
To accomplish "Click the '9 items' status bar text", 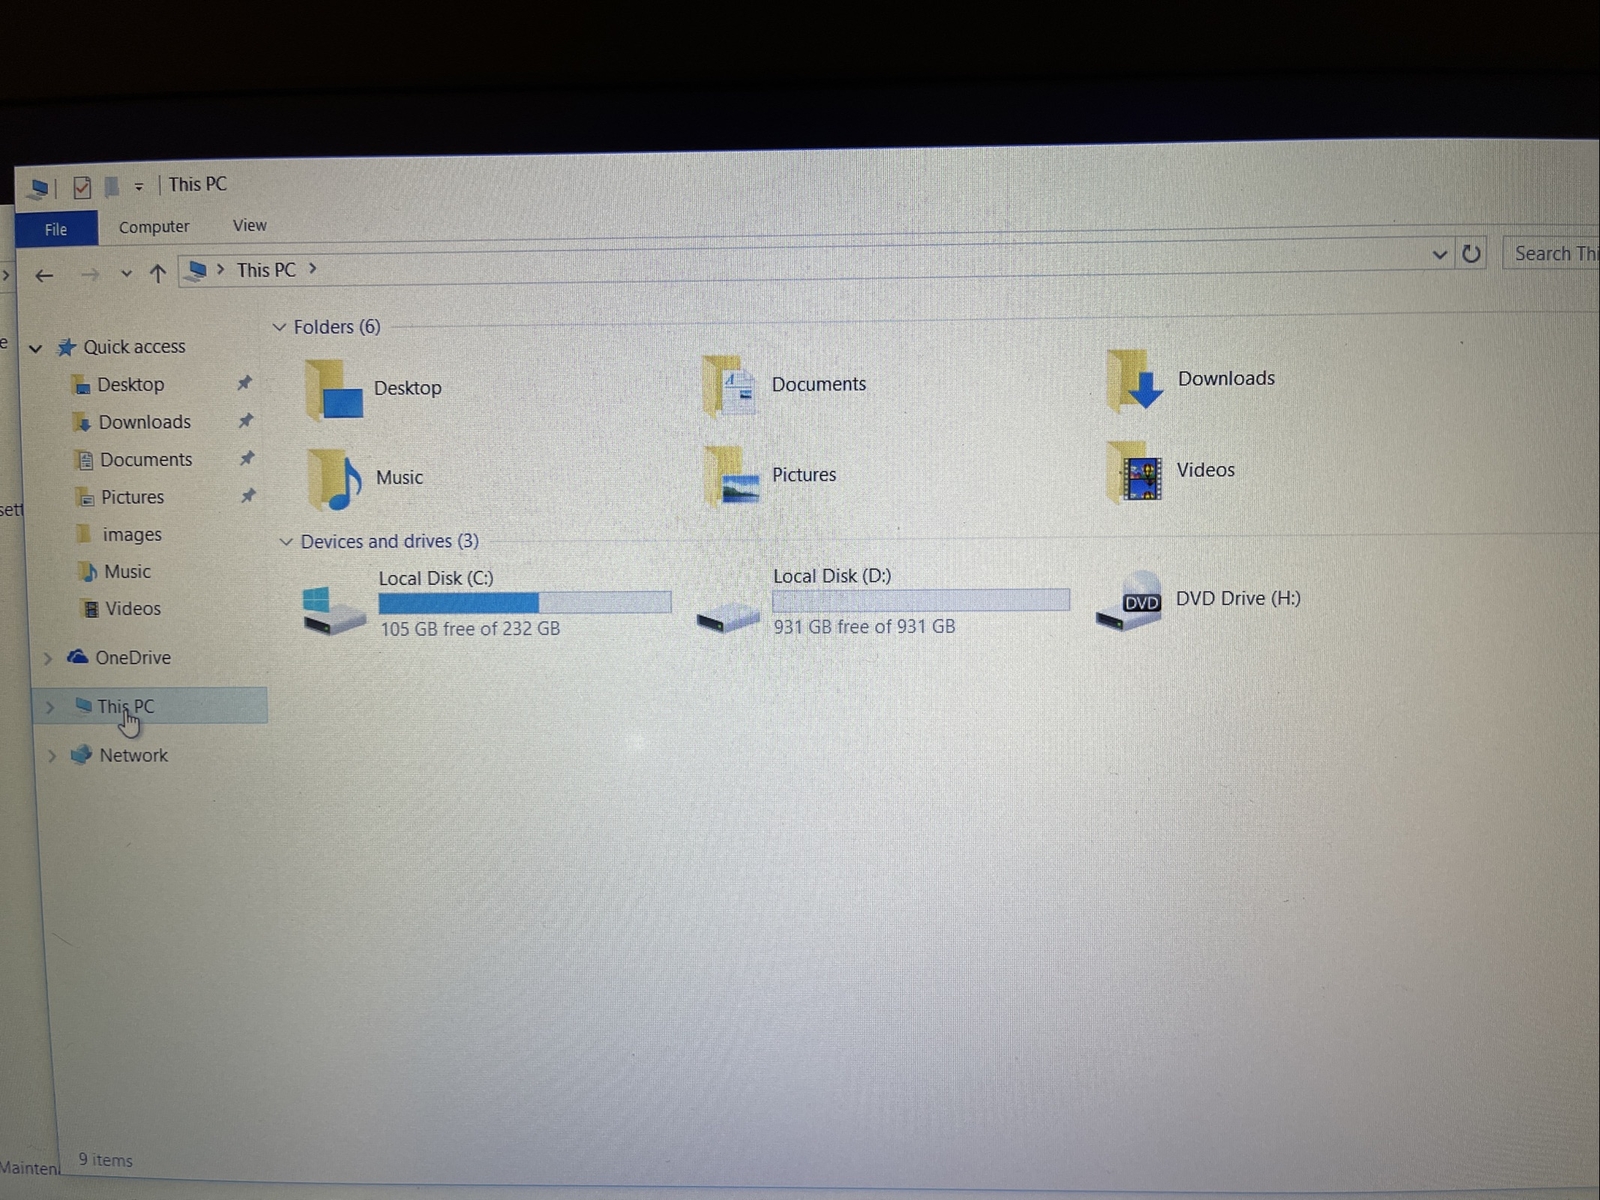I will pos(106,1160).
